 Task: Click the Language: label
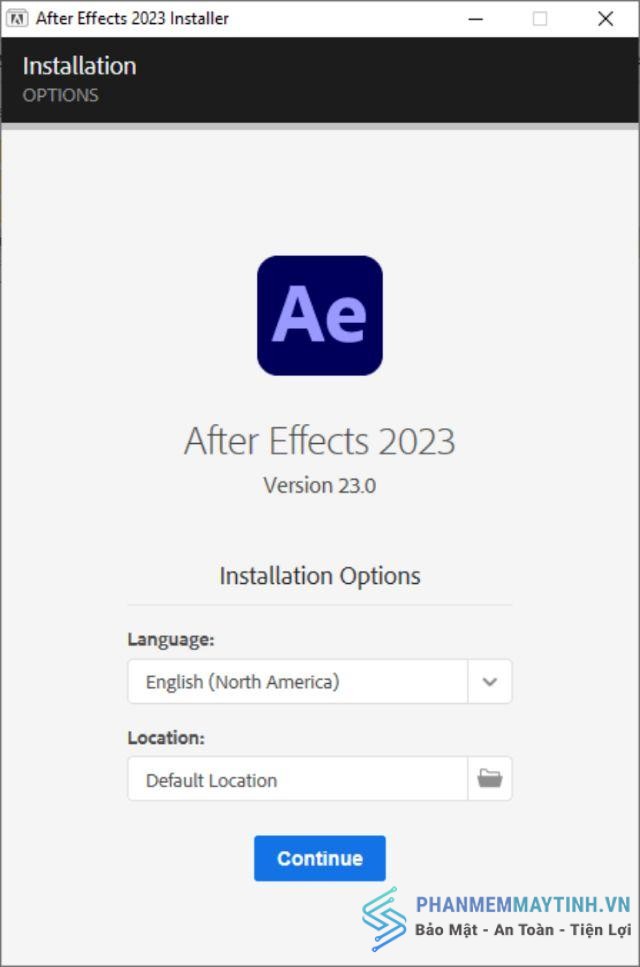pyautogui.click(x=171, y=640)
